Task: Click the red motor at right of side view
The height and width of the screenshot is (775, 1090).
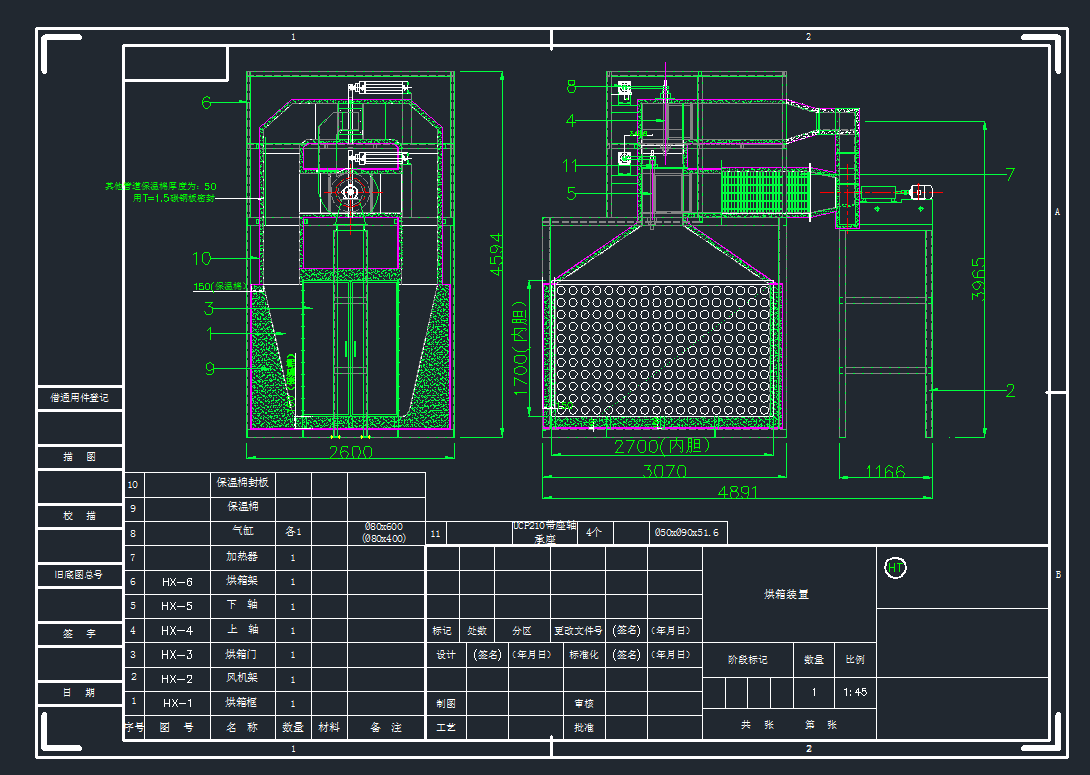Action: coord(921,192)
